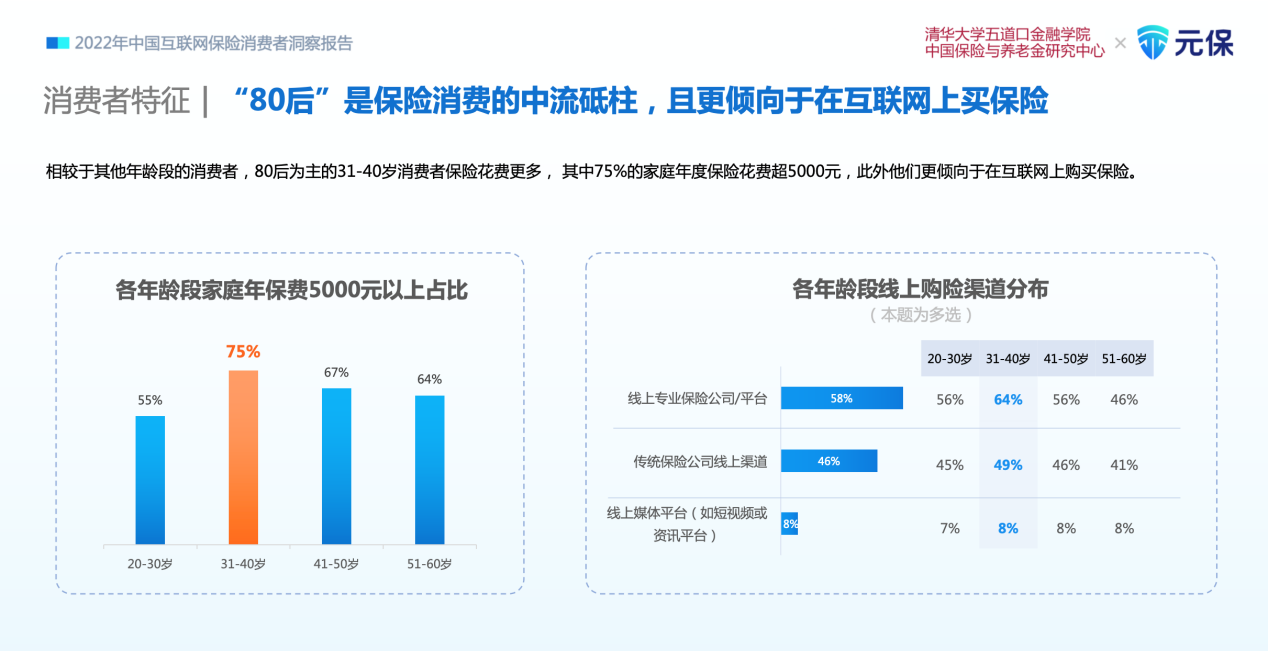This screenshot has height=651, width=1268.
Task: Click the 传统保险公司线上渠道 row label
Action: click(x=700, y=462)
